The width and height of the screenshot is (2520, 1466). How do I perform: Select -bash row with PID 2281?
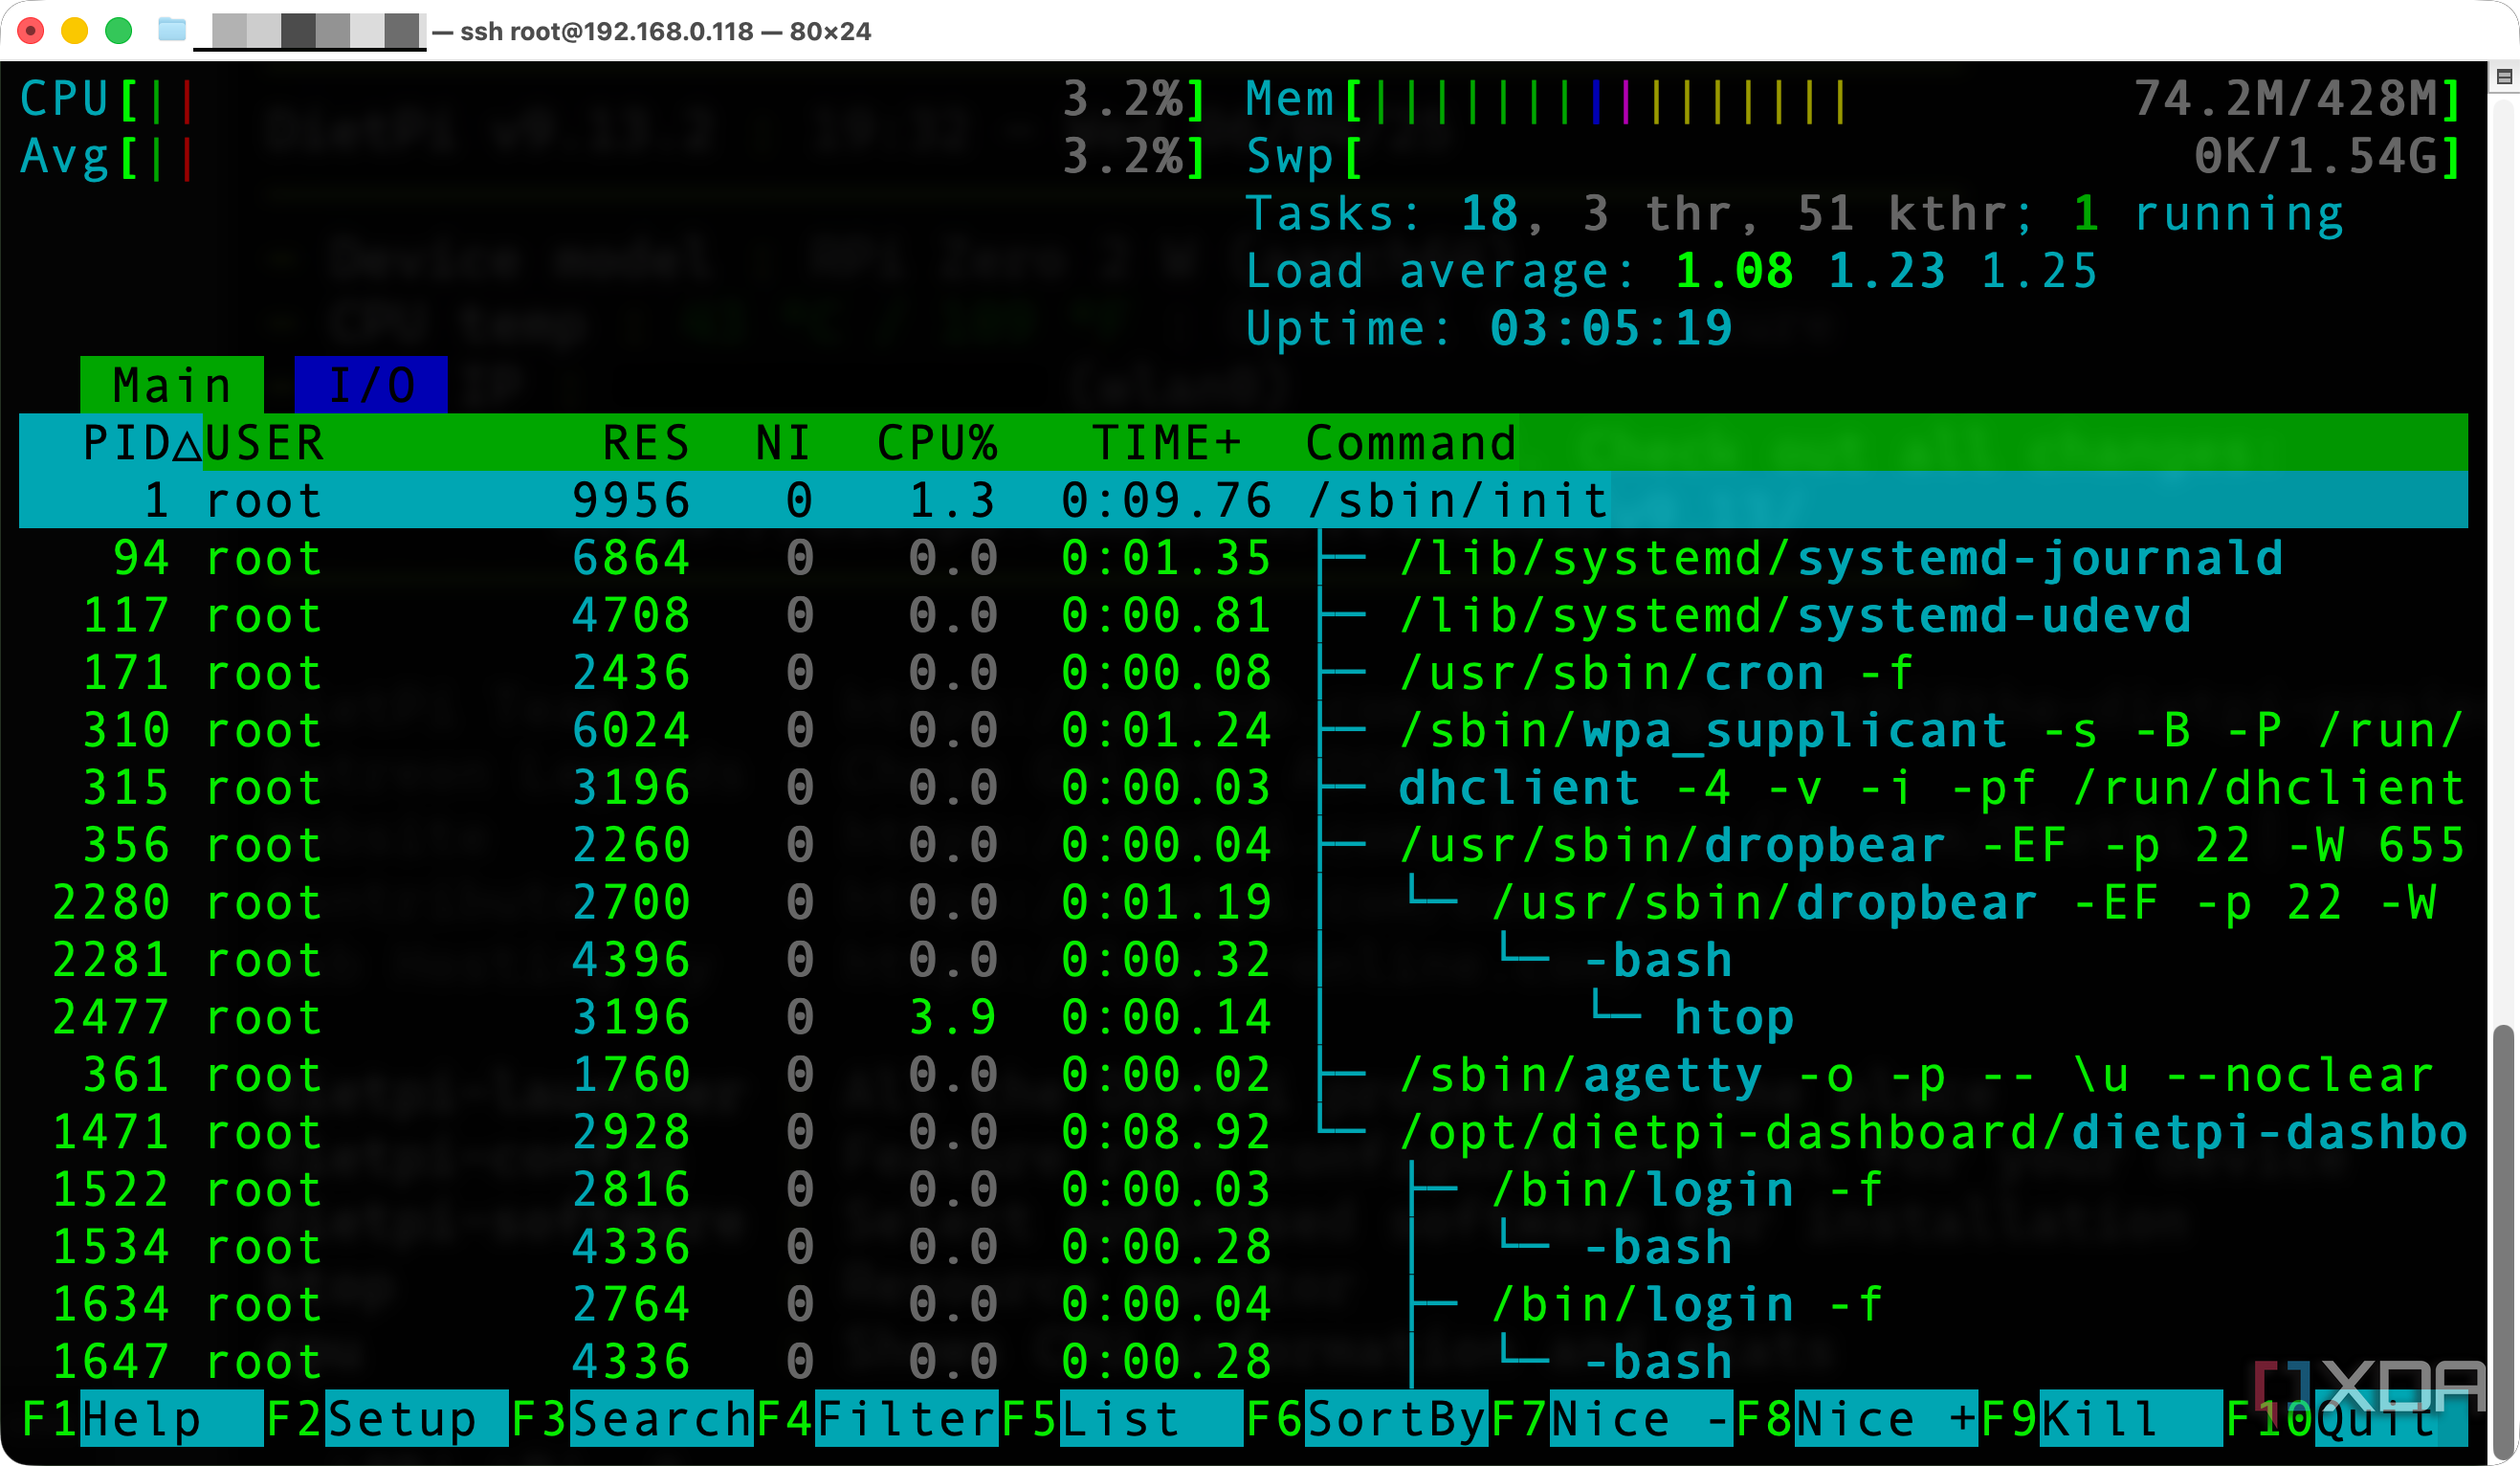pyautogui.click(x=1243, y=960)
